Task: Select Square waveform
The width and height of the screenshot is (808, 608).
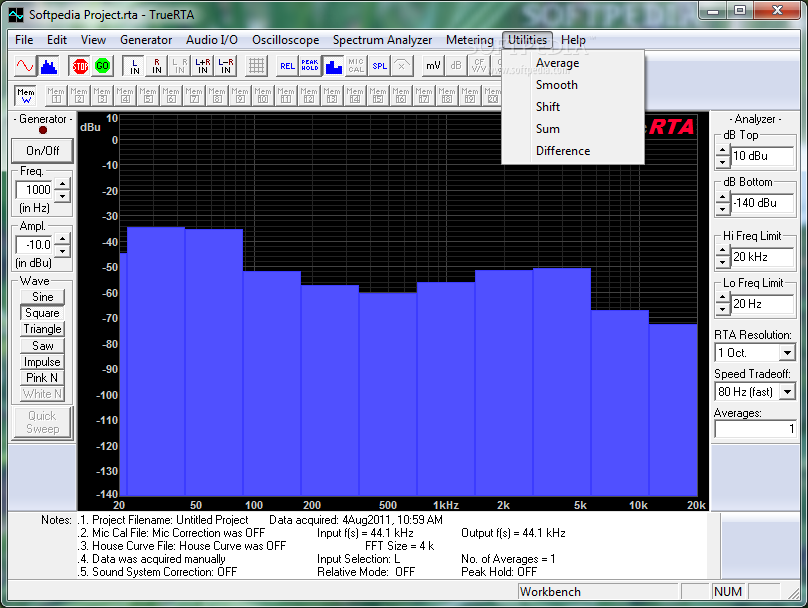Action: [42, 313]
